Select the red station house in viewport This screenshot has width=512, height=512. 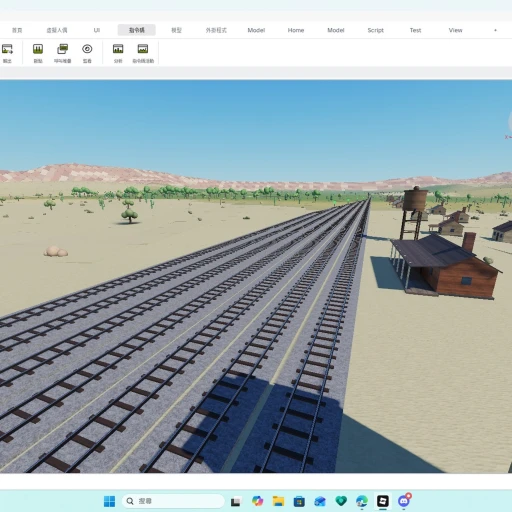[x=447, y=265]
